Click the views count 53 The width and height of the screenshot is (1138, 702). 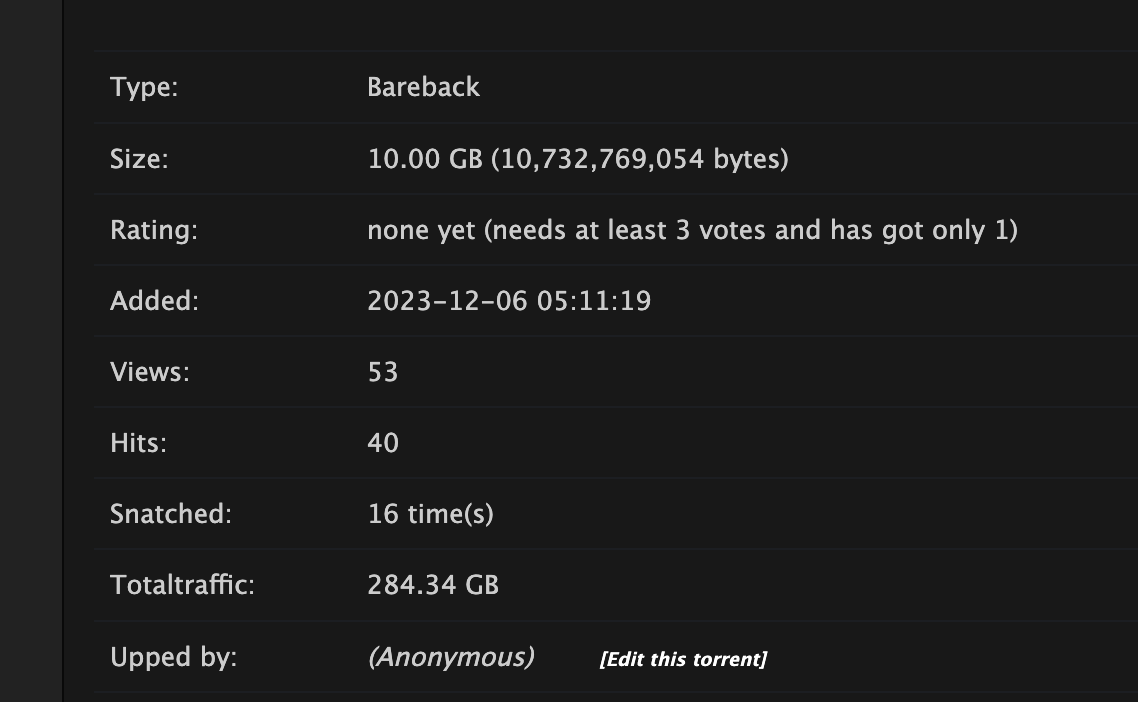[383, 372]
